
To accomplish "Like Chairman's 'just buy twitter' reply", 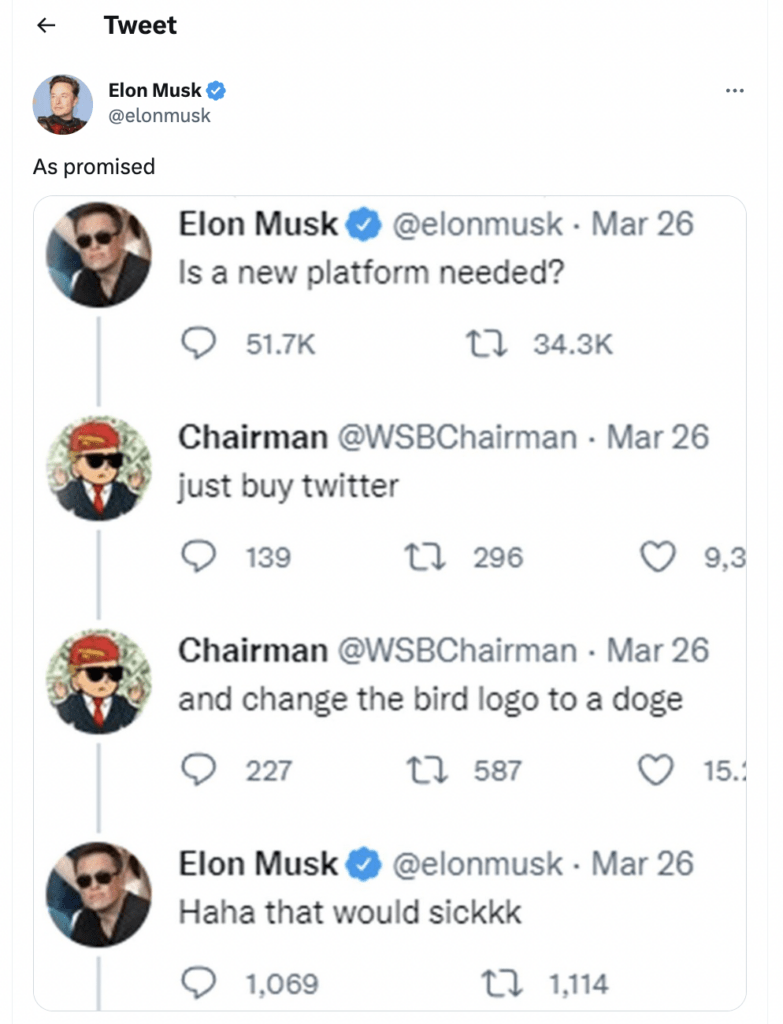I will [658, 557].
